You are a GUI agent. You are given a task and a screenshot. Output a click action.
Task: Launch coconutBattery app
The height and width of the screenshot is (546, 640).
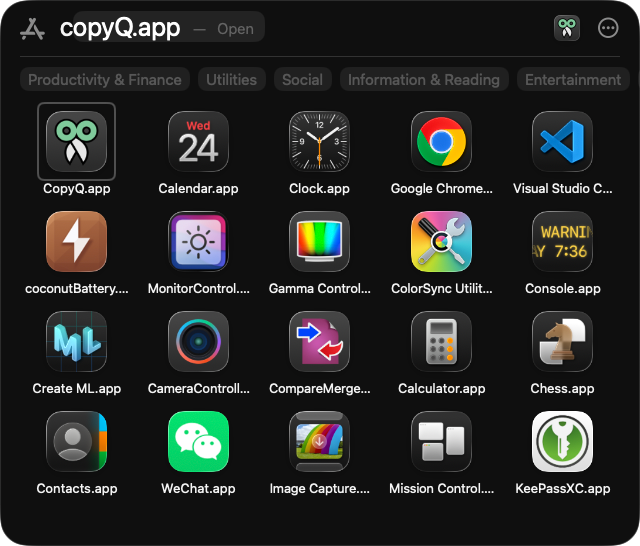pos(76,242)
